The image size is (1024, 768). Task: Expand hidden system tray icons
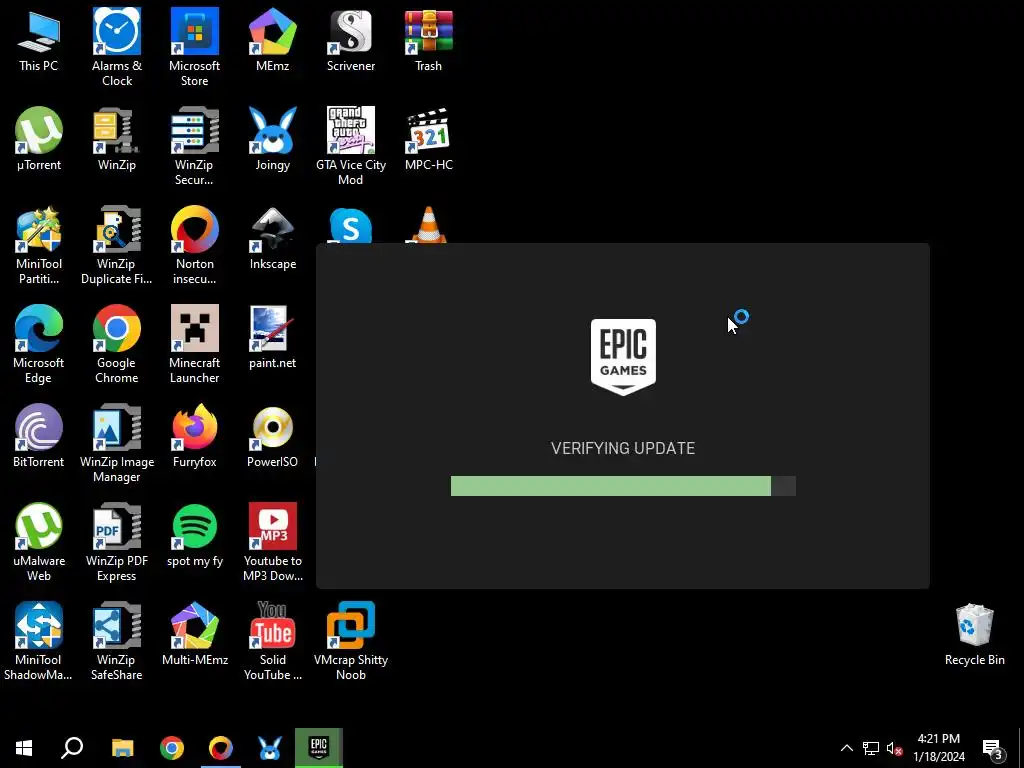coord(846,748)
